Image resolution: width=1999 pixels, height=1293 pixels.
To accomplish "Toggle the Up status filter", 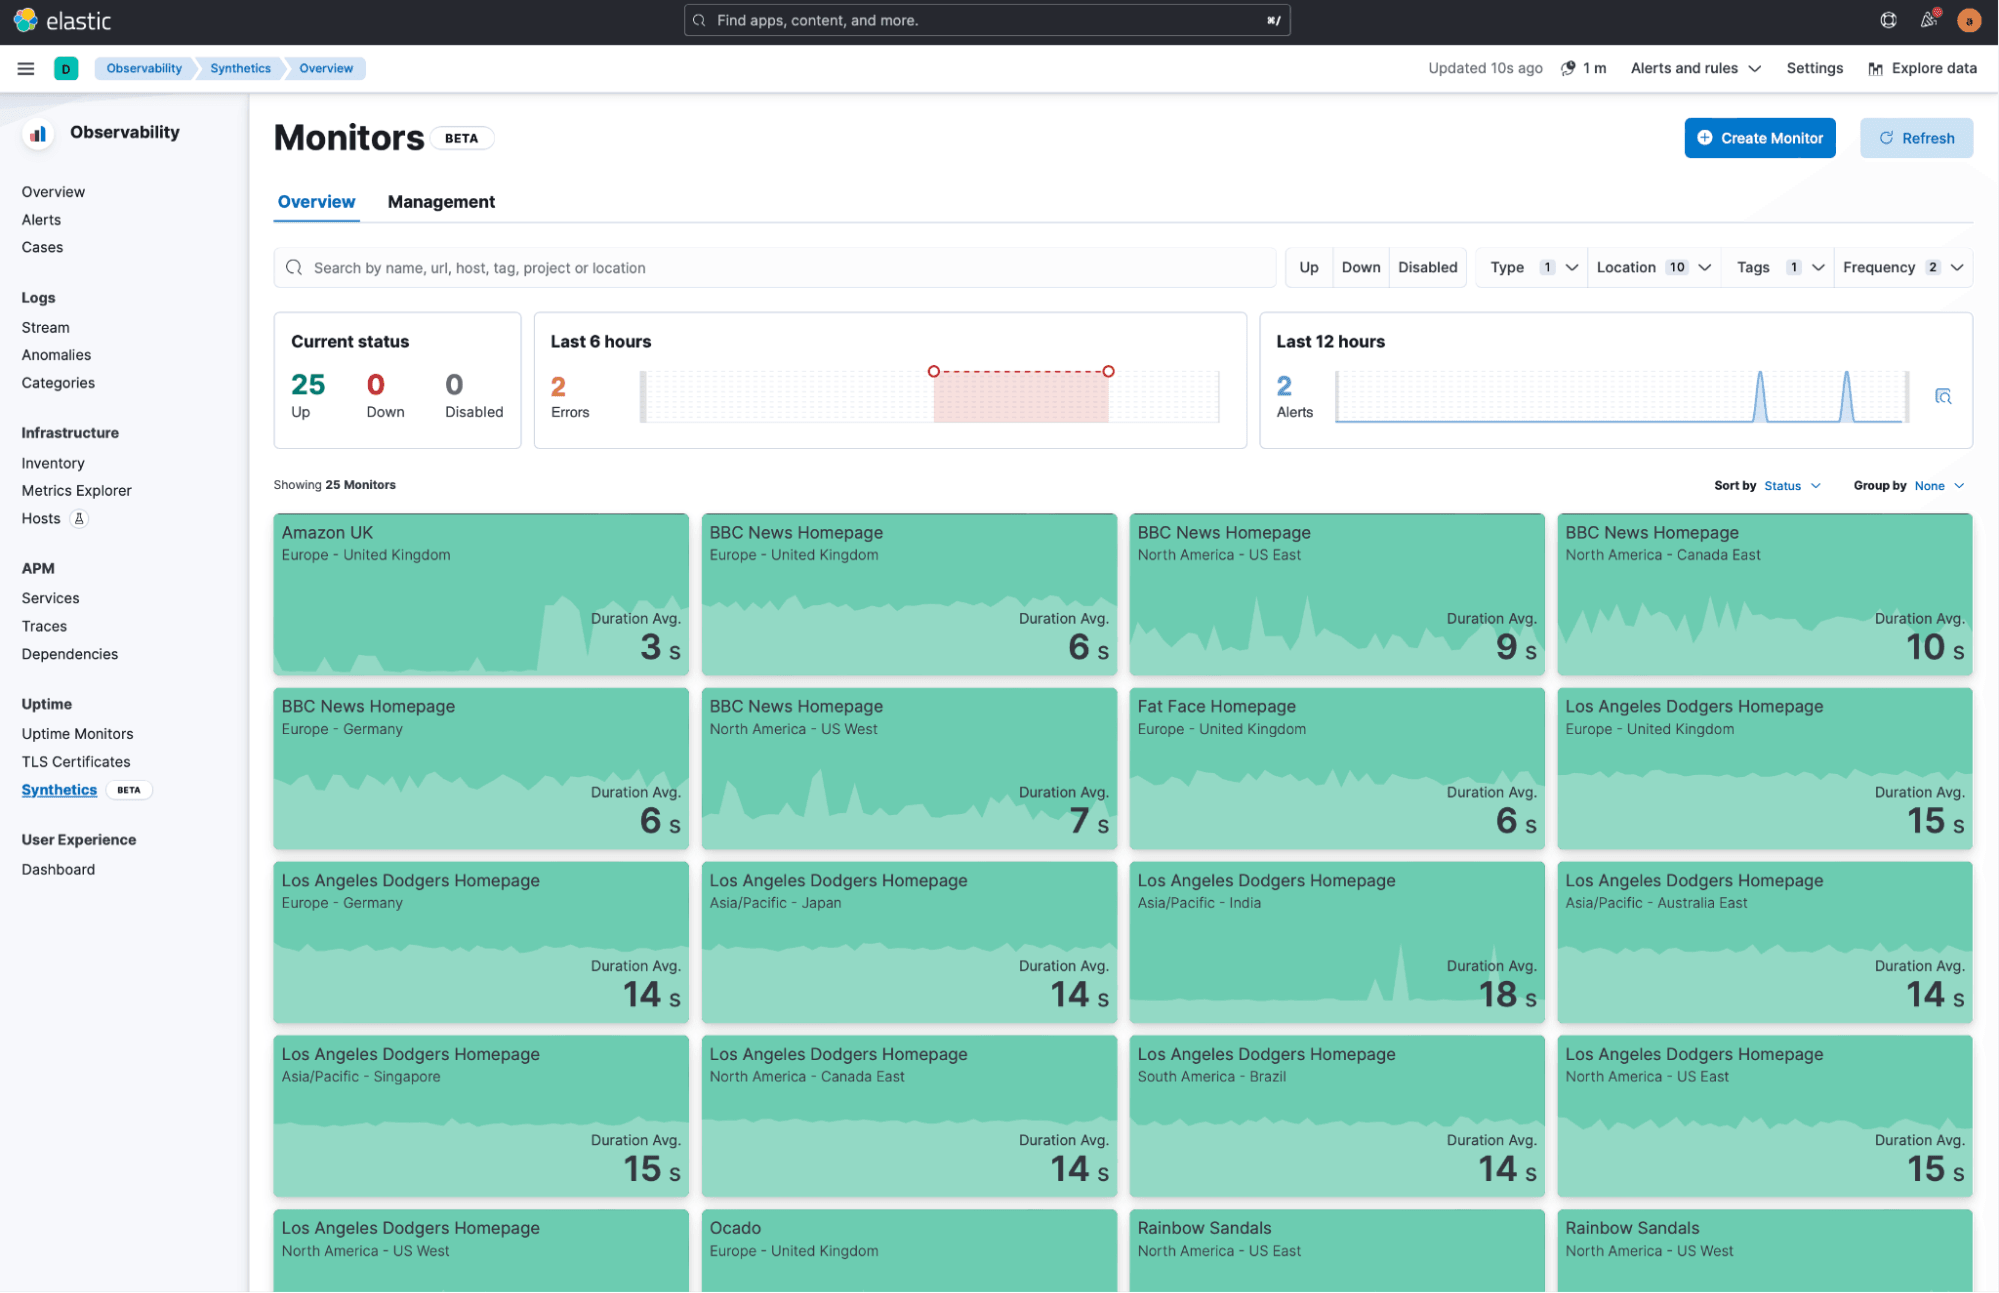I will point(1308,267).
